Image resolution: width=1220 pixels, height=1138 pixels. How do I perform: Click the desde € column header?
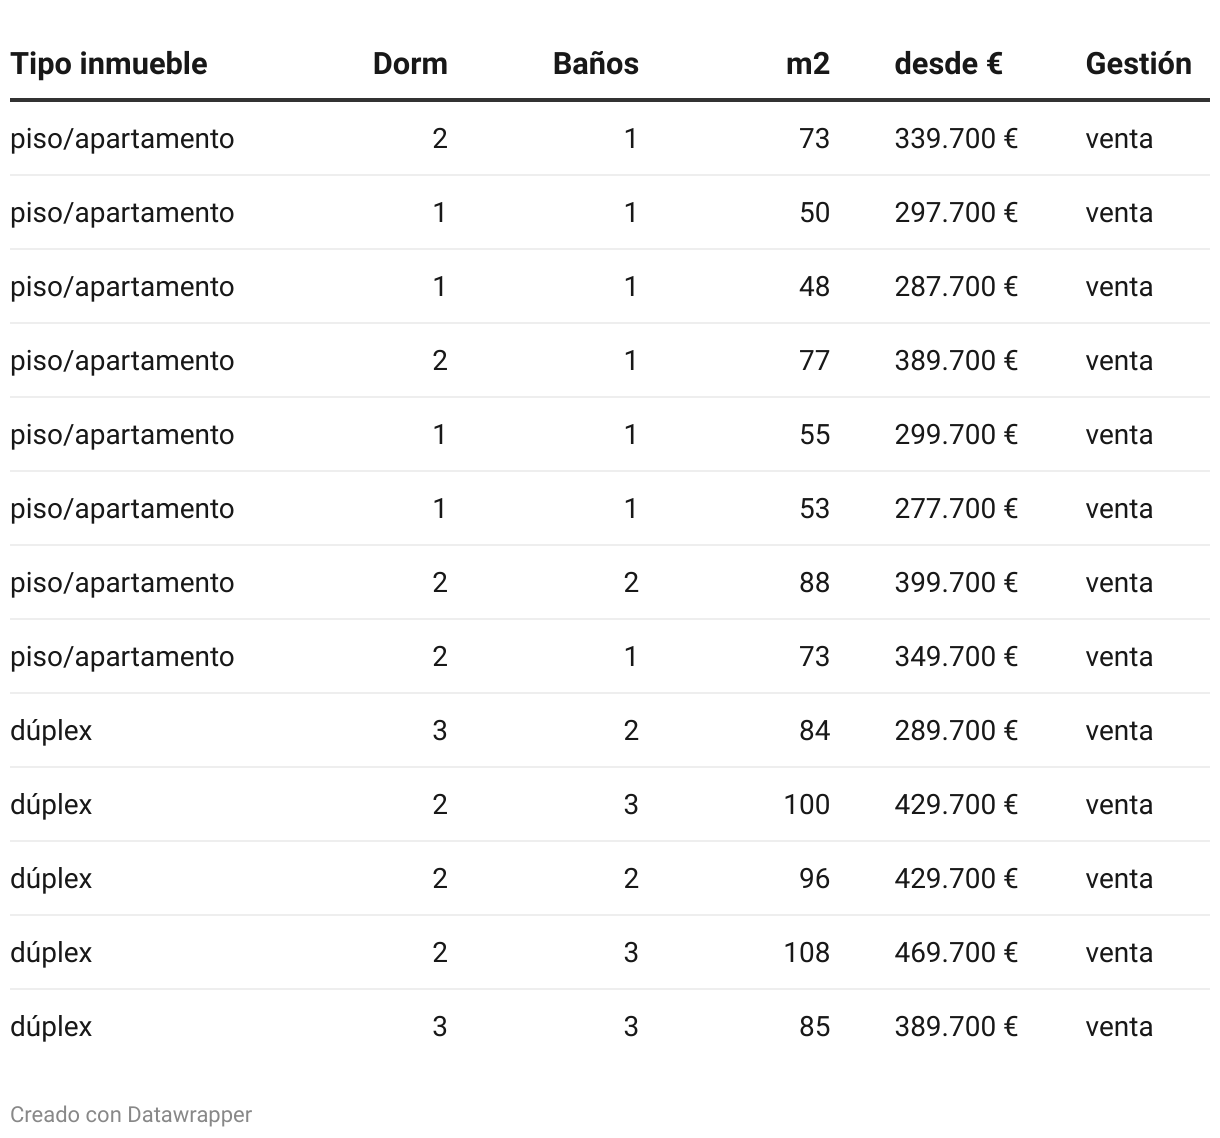948,64
